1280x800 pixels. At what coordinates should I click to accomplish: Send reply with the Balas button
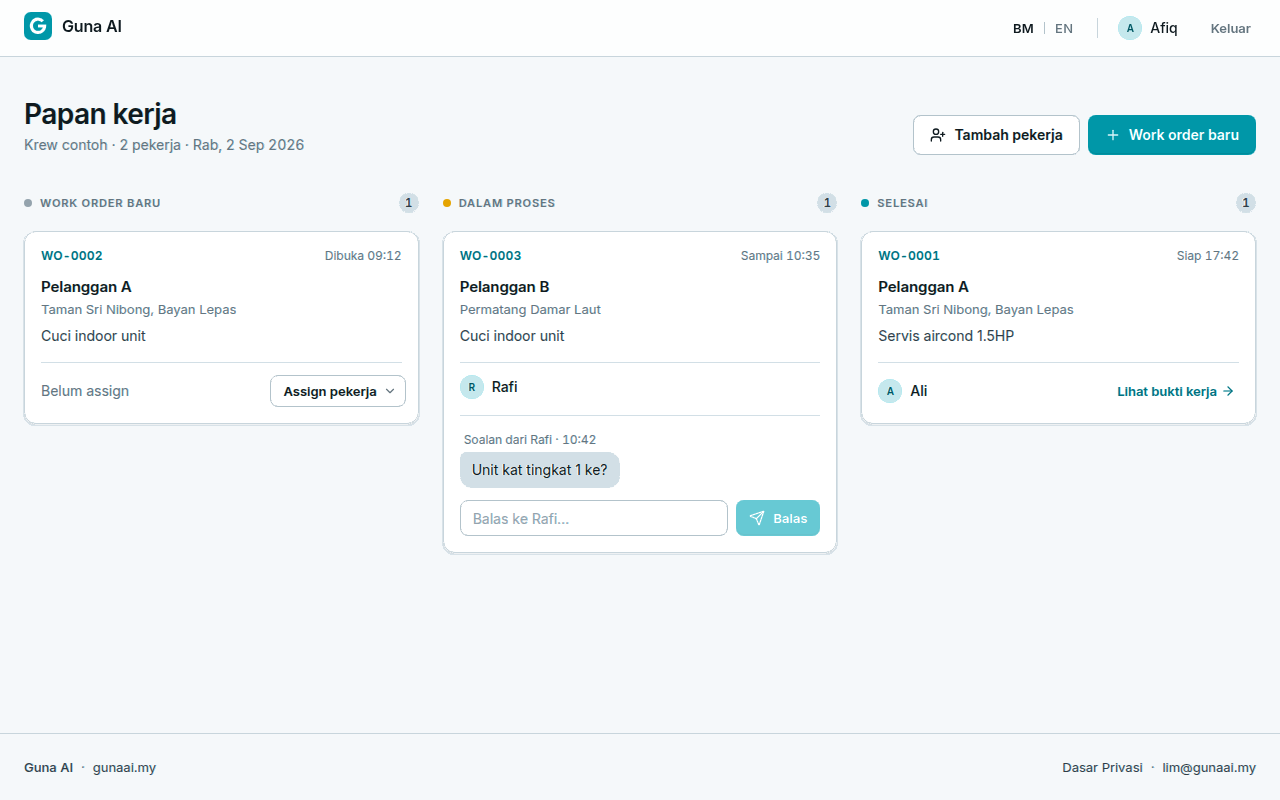click(778, 518)
